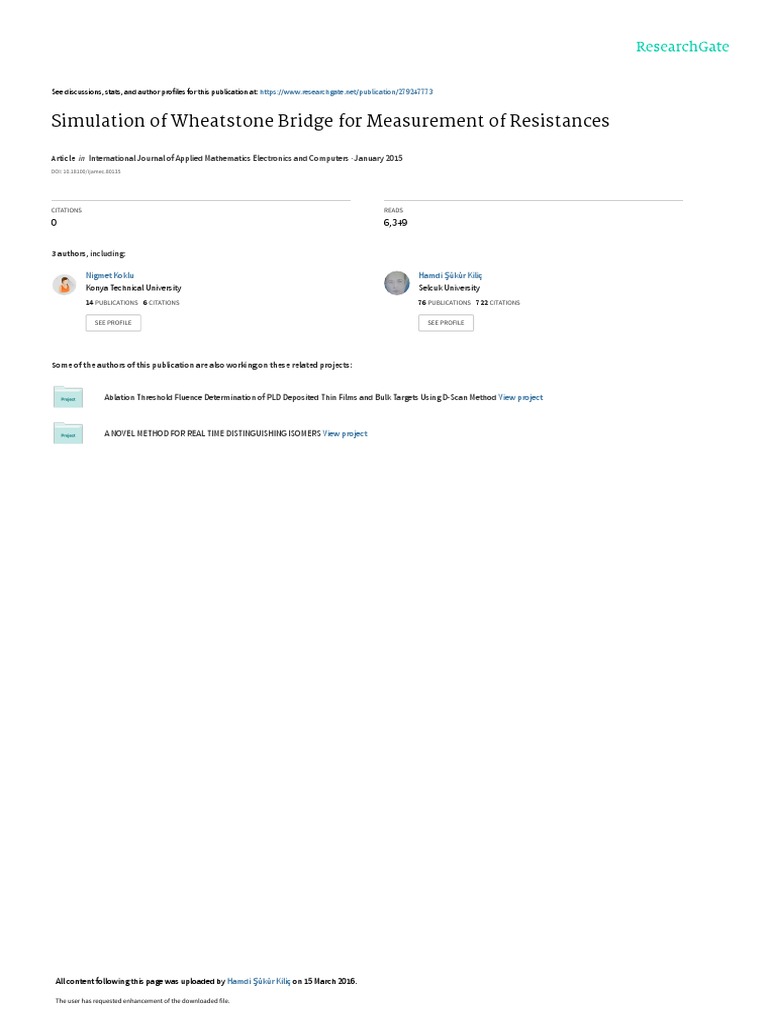The height and width of the screenshot is (1024, 768).
Task: Open View project for distinguishing isomers
Action: [x=345, y=434]
